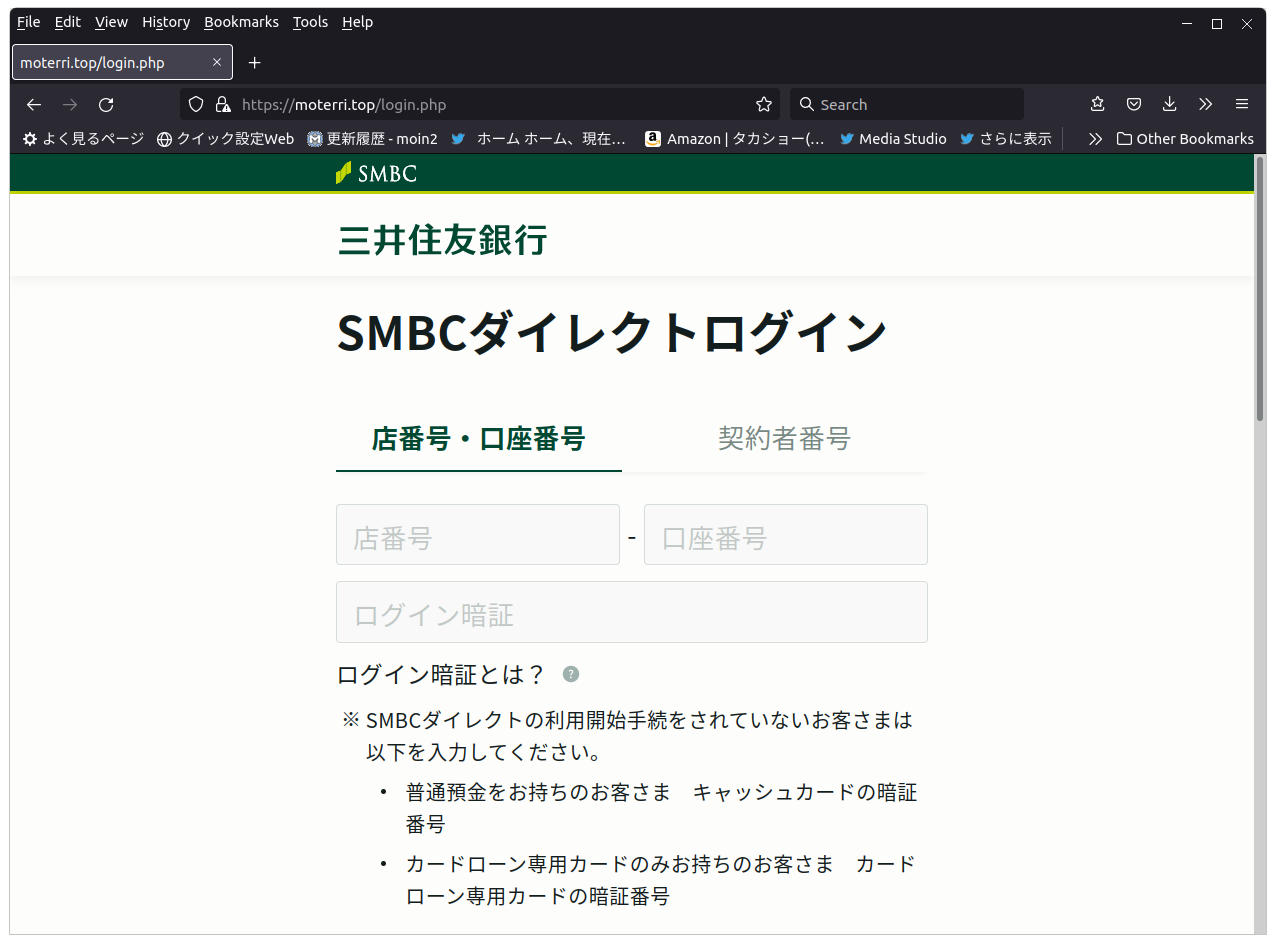Save the page to Pocket

click(x=1133, y=104)
